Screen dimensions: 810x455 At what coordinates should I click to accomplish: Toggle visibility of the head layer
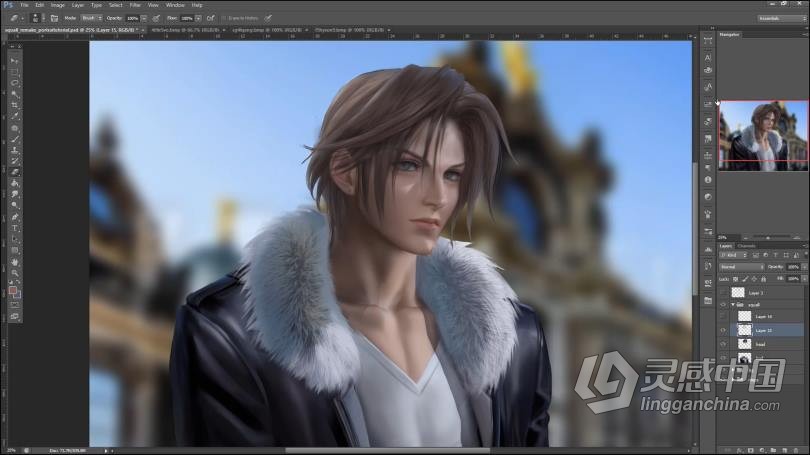click(x=723, y=344)
